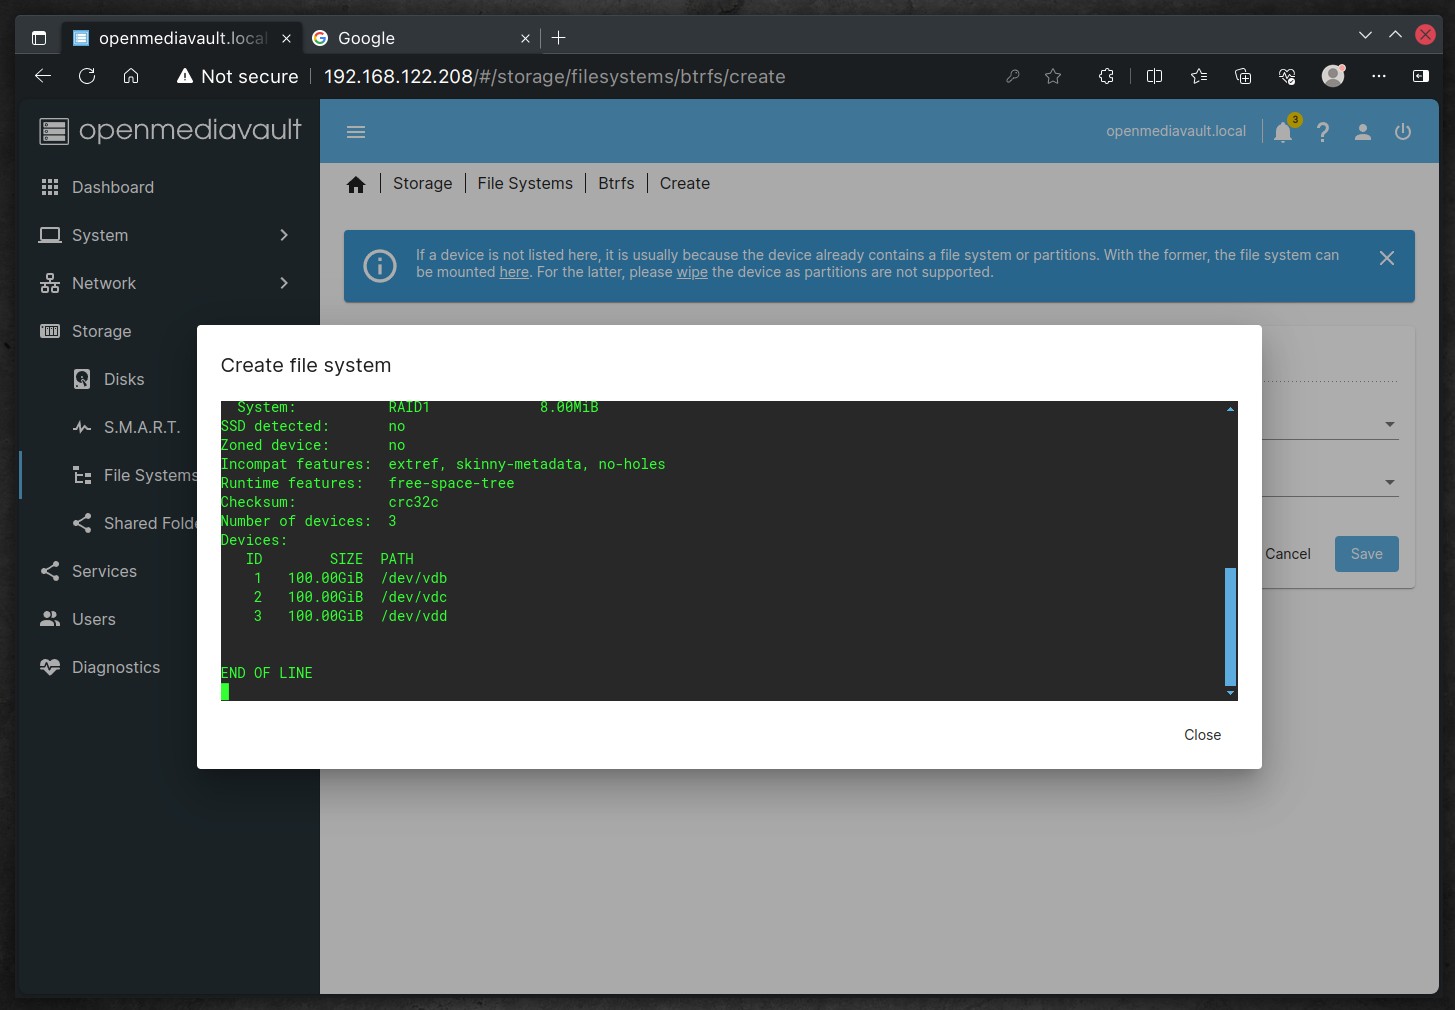
Task: Open the browser sidebar panel icon
Action: click(1421, 76)
